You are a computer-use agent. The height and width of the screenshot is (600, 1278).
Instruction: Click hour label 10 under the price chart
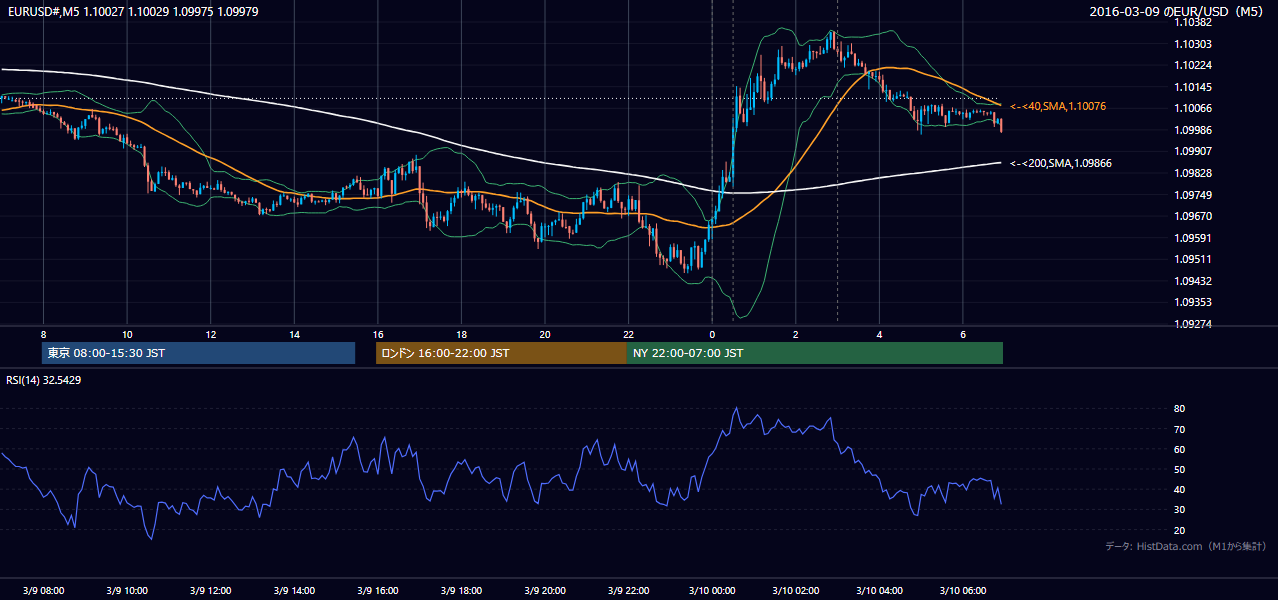(127, 334)
